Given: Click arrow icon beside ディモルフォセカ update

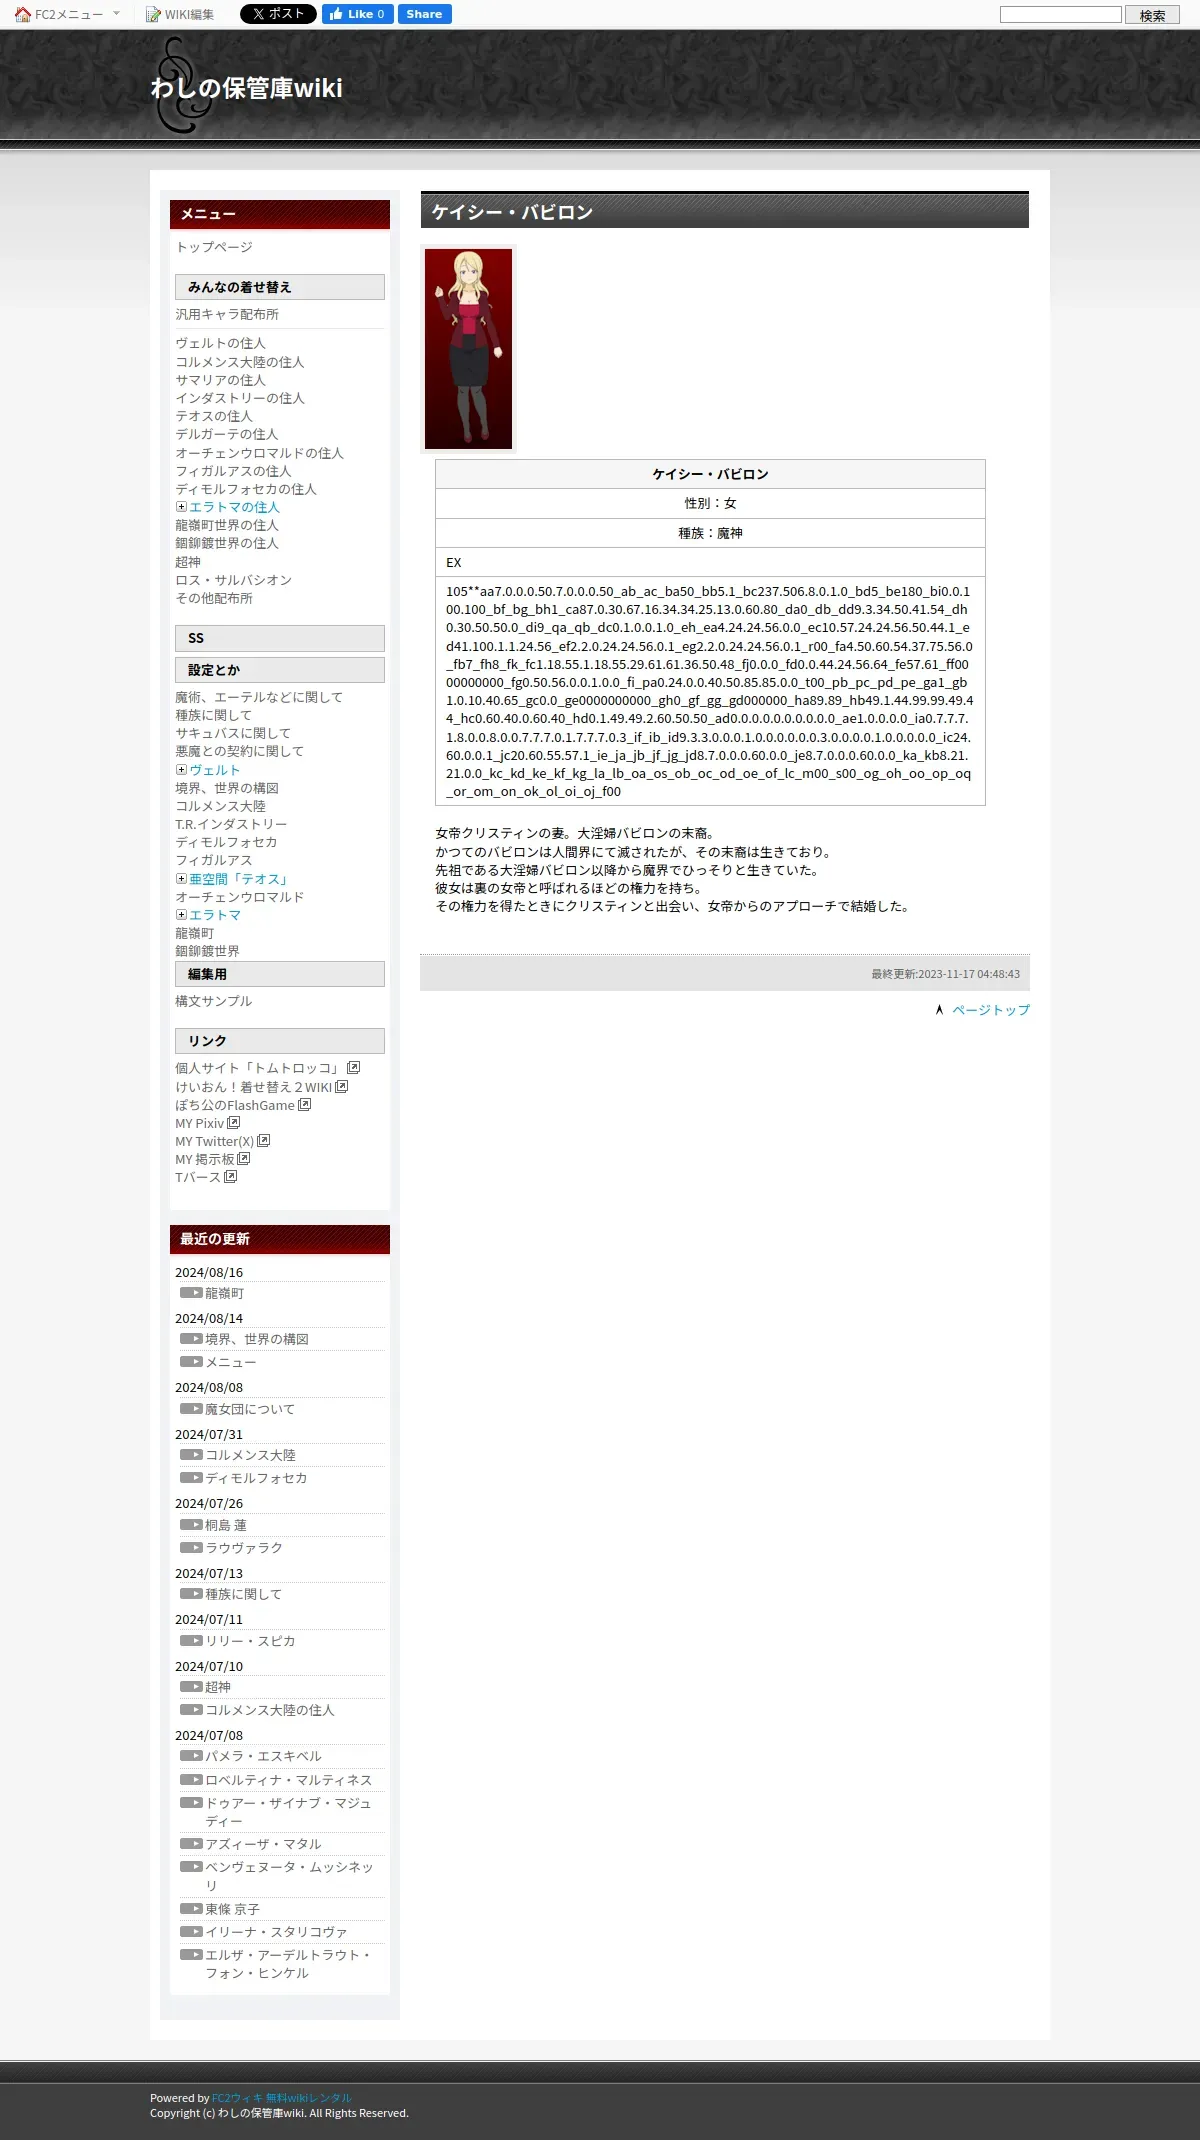Looking at the screenshot, I should pos(191,1478).
